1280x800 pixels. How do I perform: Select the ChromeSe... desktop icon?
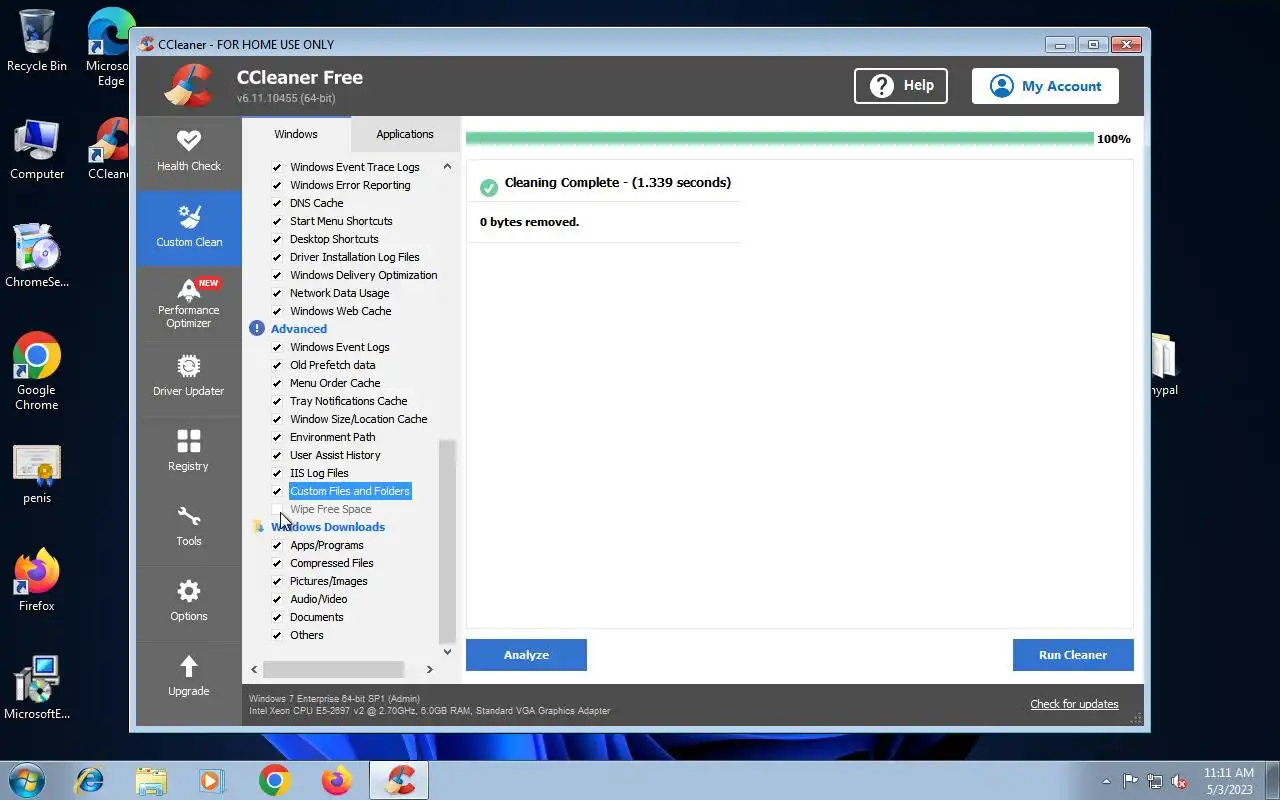point(37,256)
